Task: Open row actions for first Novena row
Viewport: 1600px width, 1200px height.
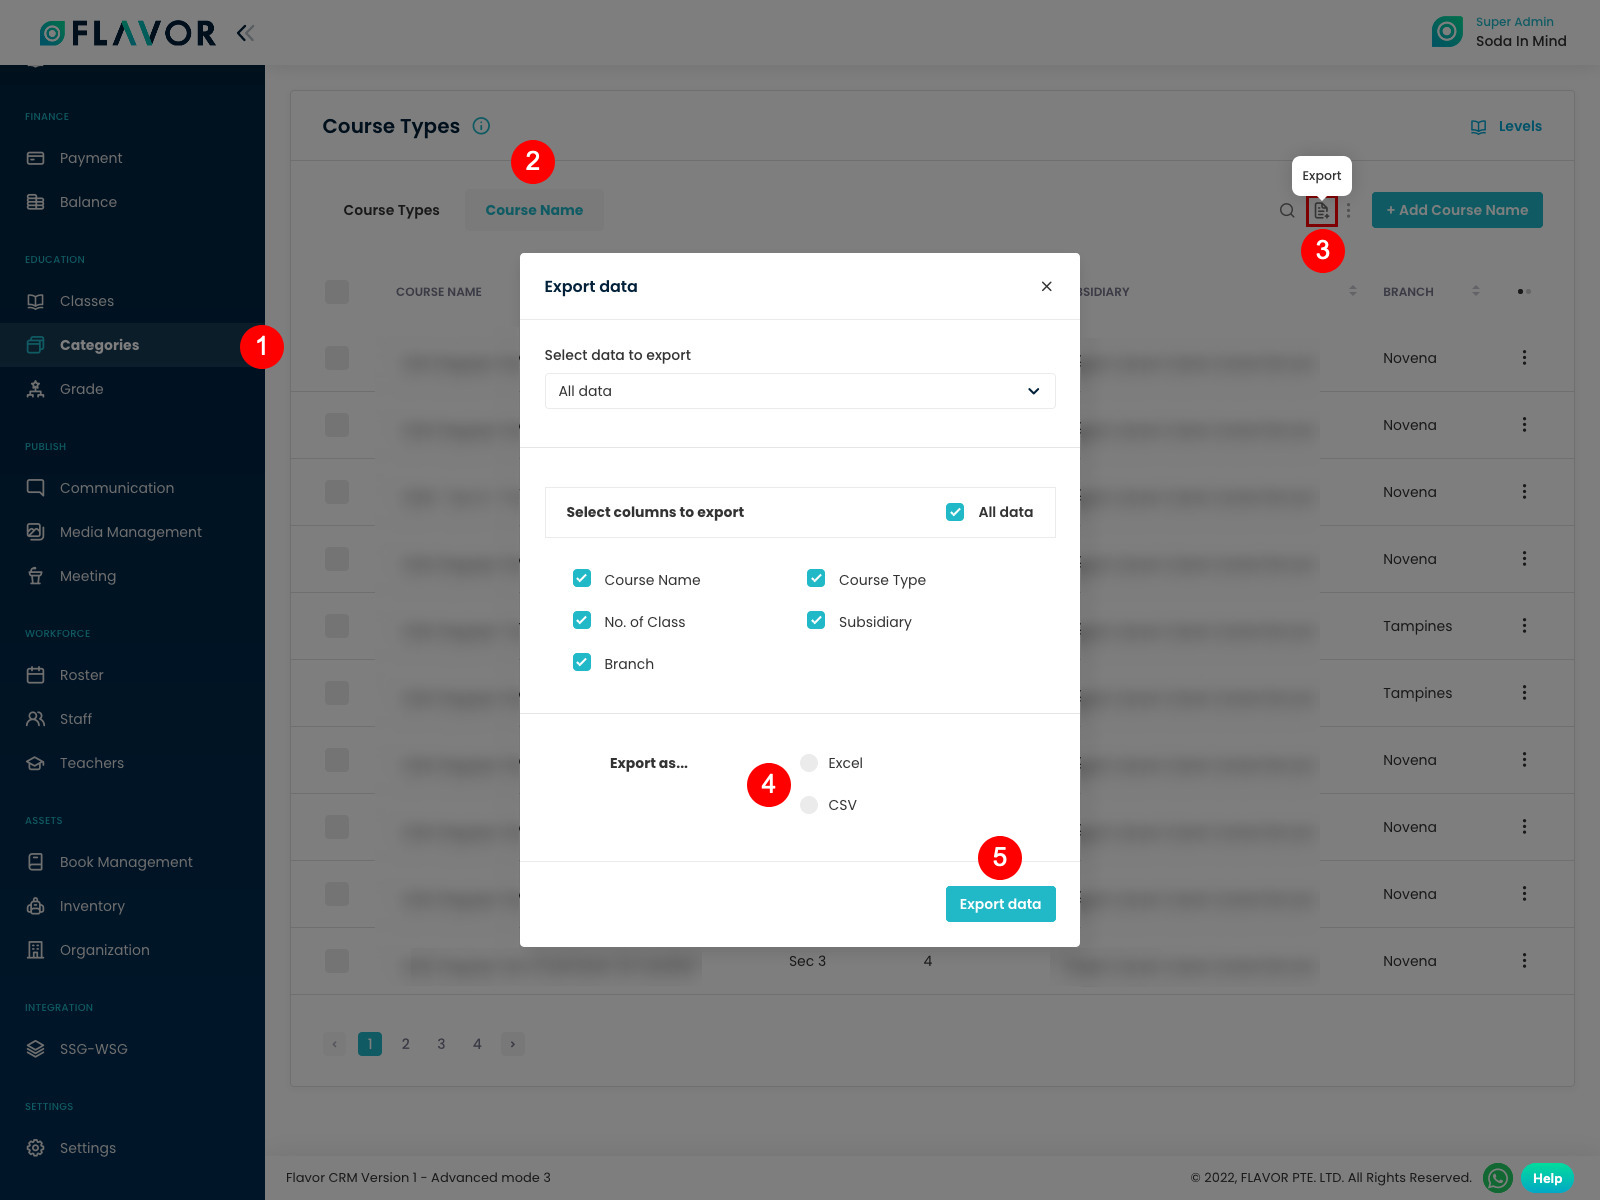Action: pyautogui.click(x=1524, y=358)
